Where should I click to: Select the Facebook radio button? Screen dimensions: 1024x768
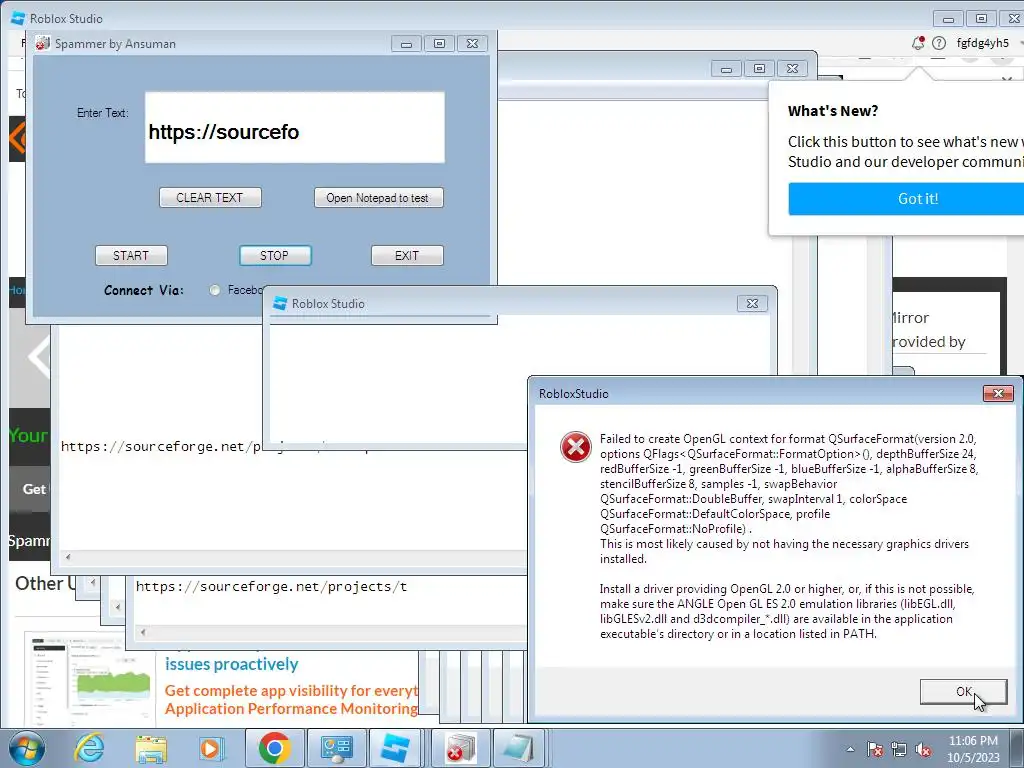(215, 290)
